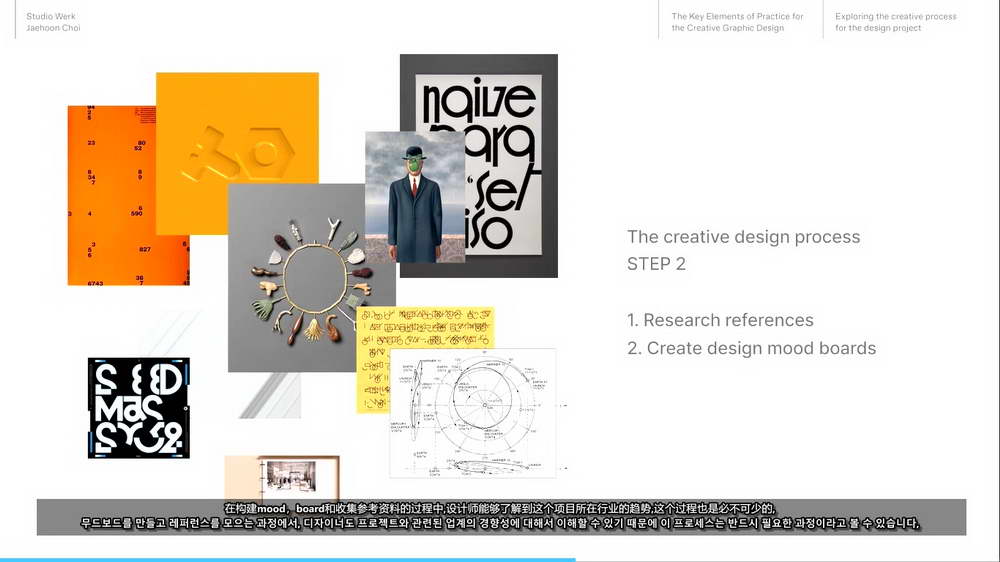Open the orbital diagram drawing

click(x=473, y=413)
